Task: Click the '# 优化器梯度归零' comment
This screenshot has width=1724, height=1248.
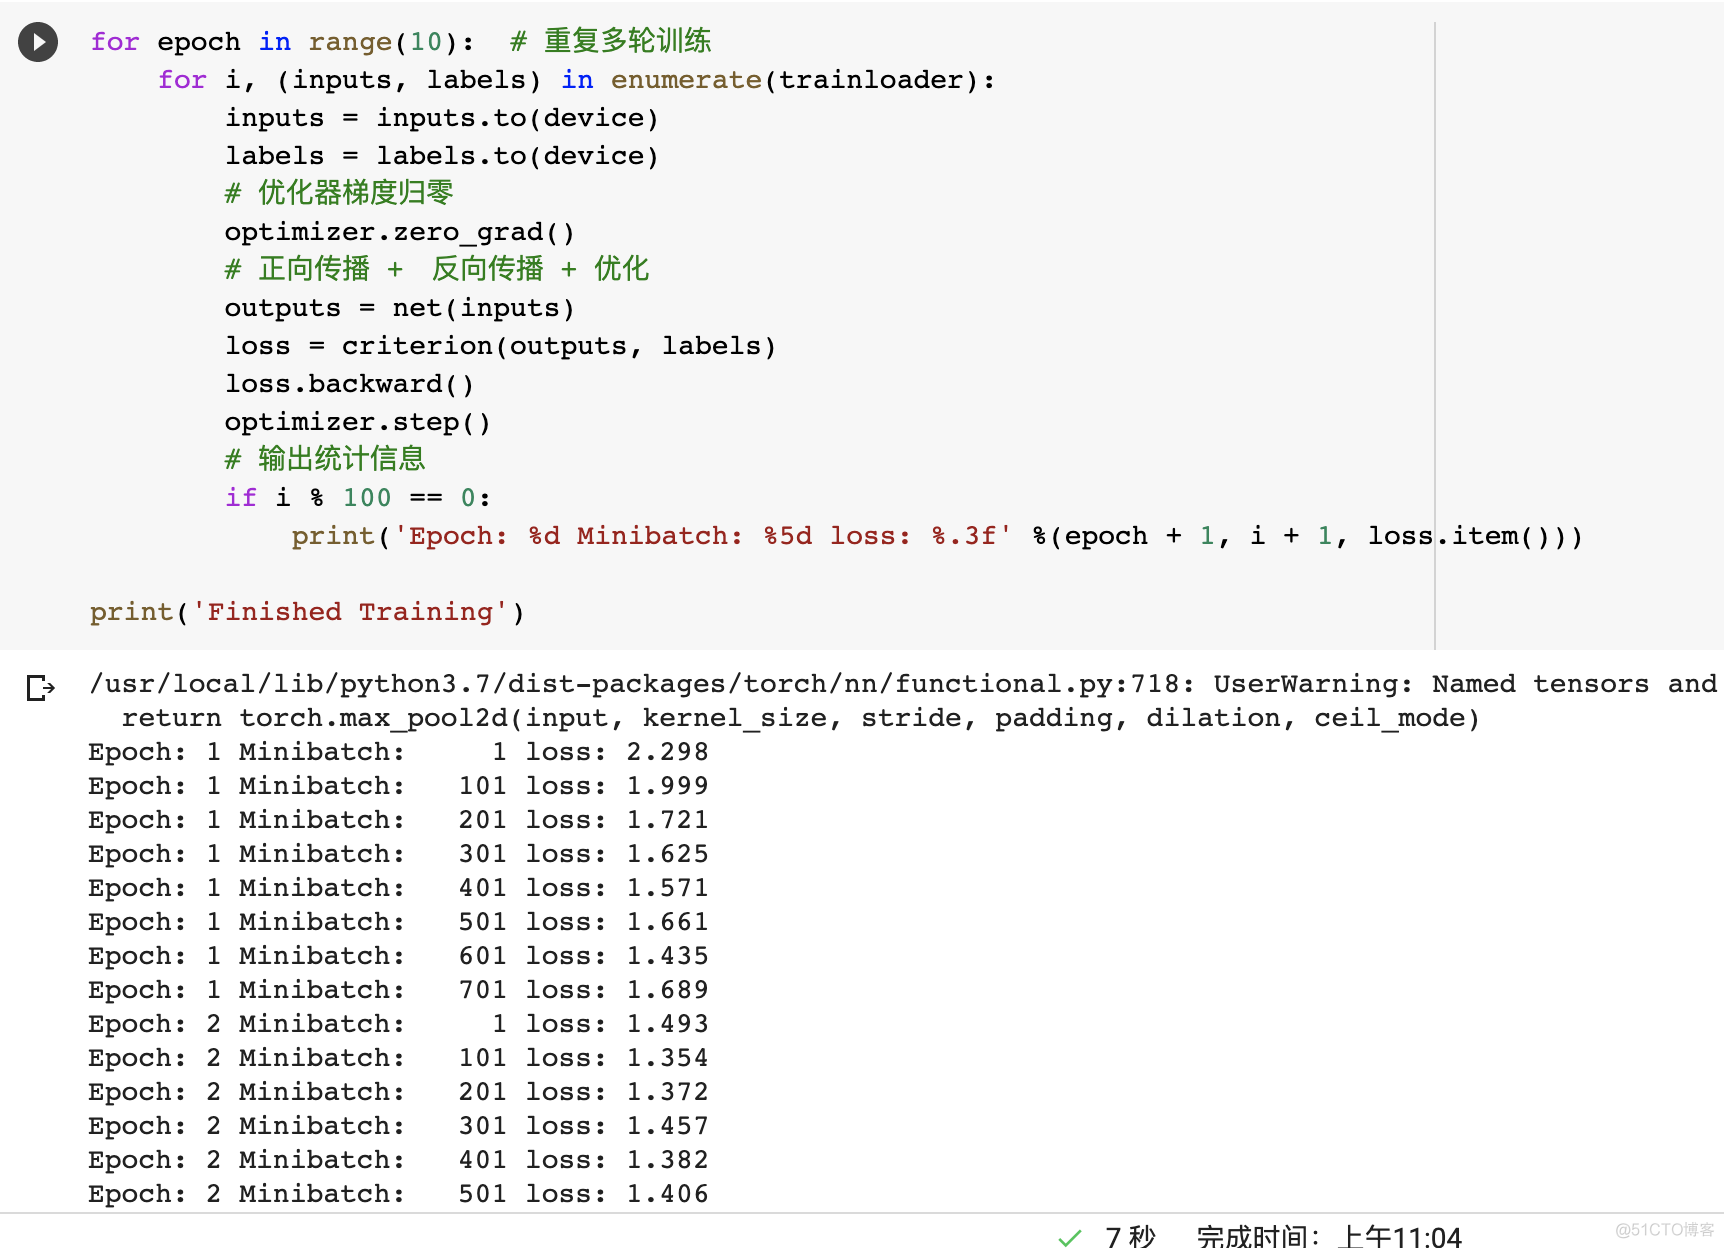Action: 339,193
